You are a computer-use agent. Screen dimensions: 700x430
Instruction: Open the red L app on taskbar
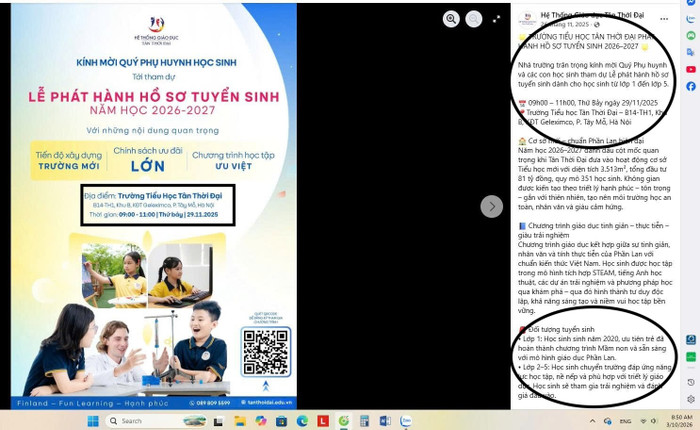[323, 421]
